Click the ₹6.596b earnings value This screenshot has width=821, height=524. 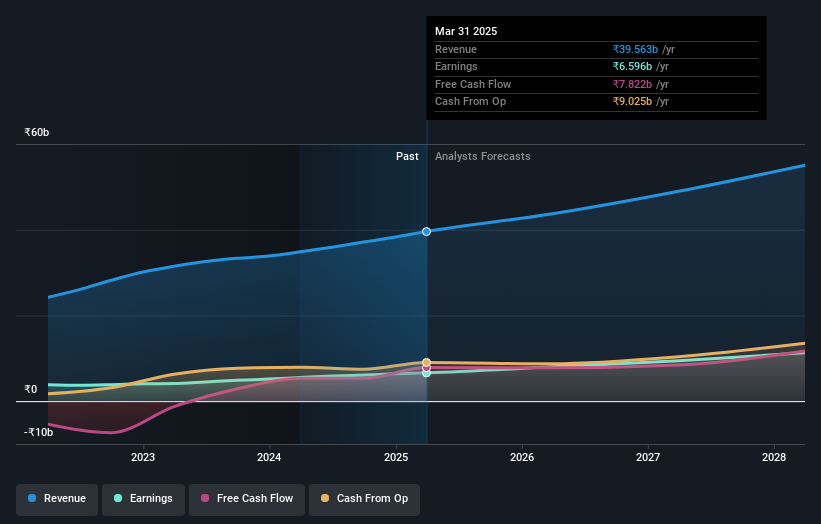click(633, 66)
